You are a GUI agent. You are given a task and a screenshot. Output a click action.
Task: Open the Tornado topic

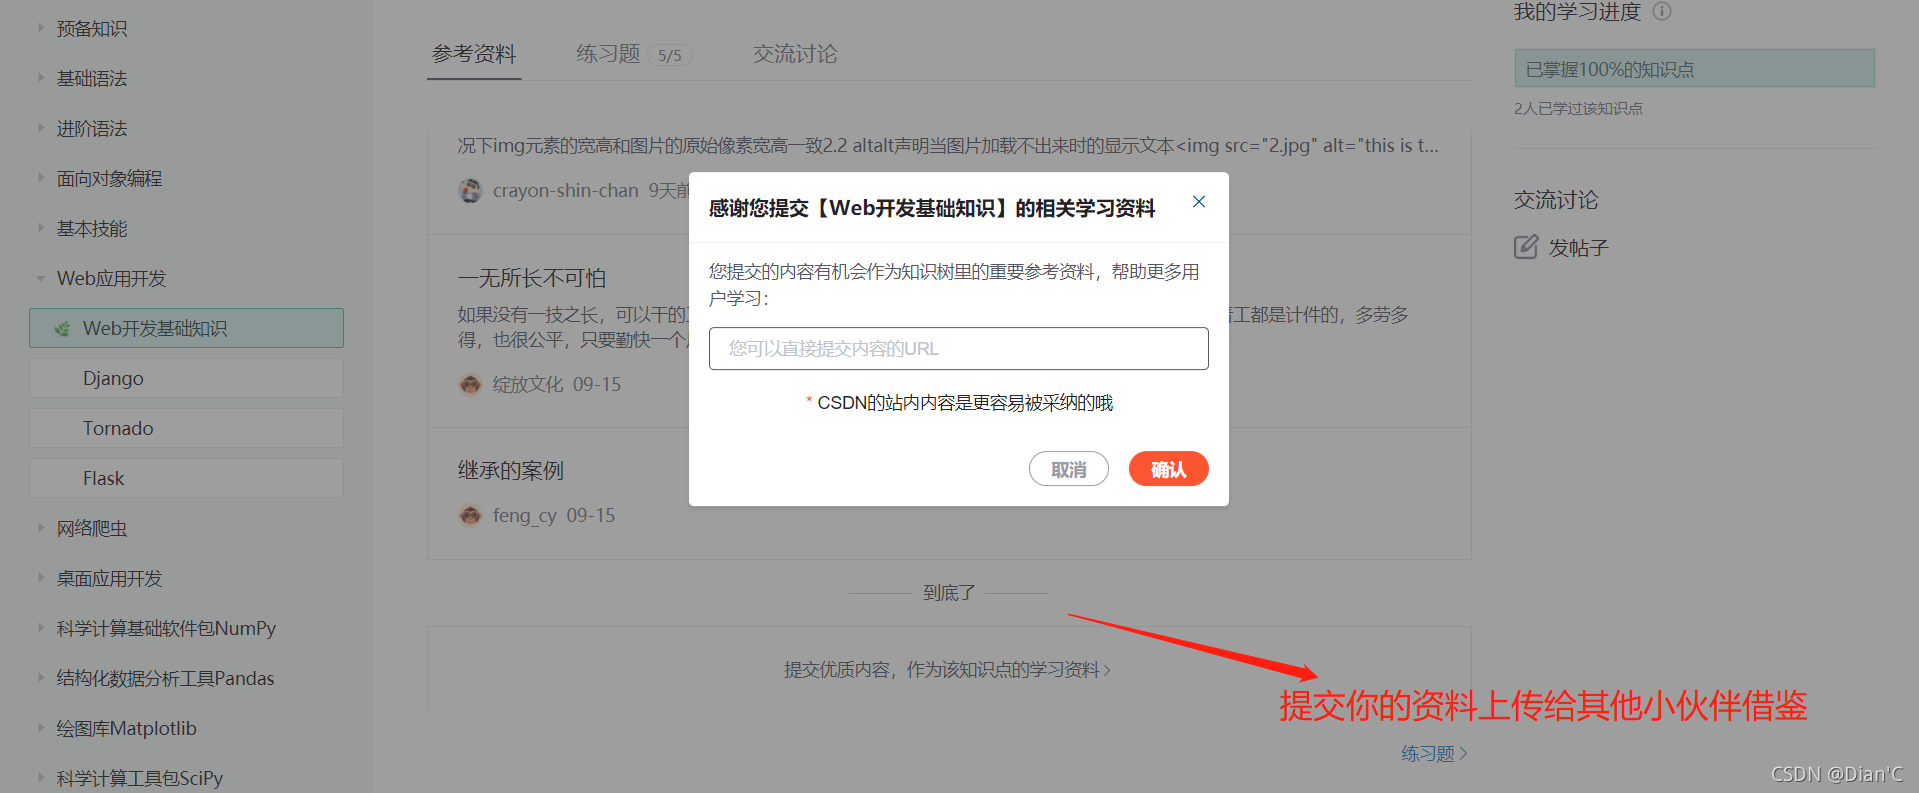(x=186, y=428)
